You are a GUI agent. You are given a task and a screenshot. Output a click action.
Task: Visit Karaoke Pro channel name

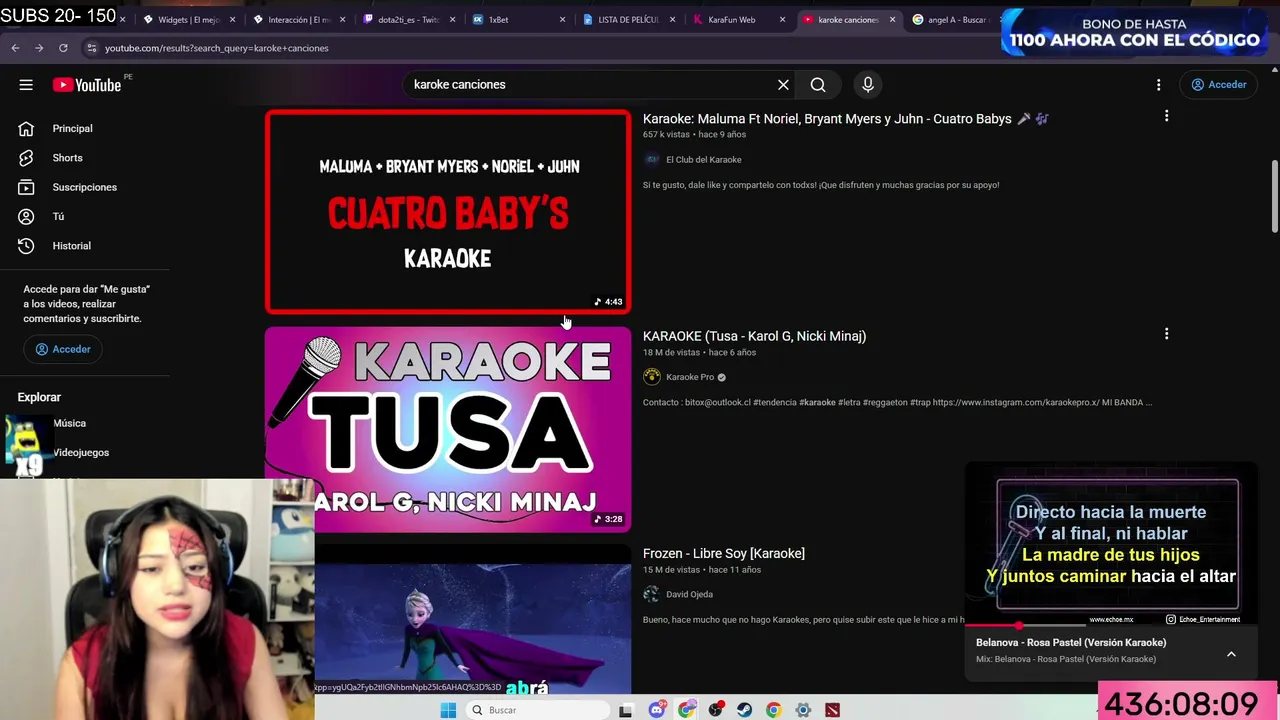coord(690,377)
